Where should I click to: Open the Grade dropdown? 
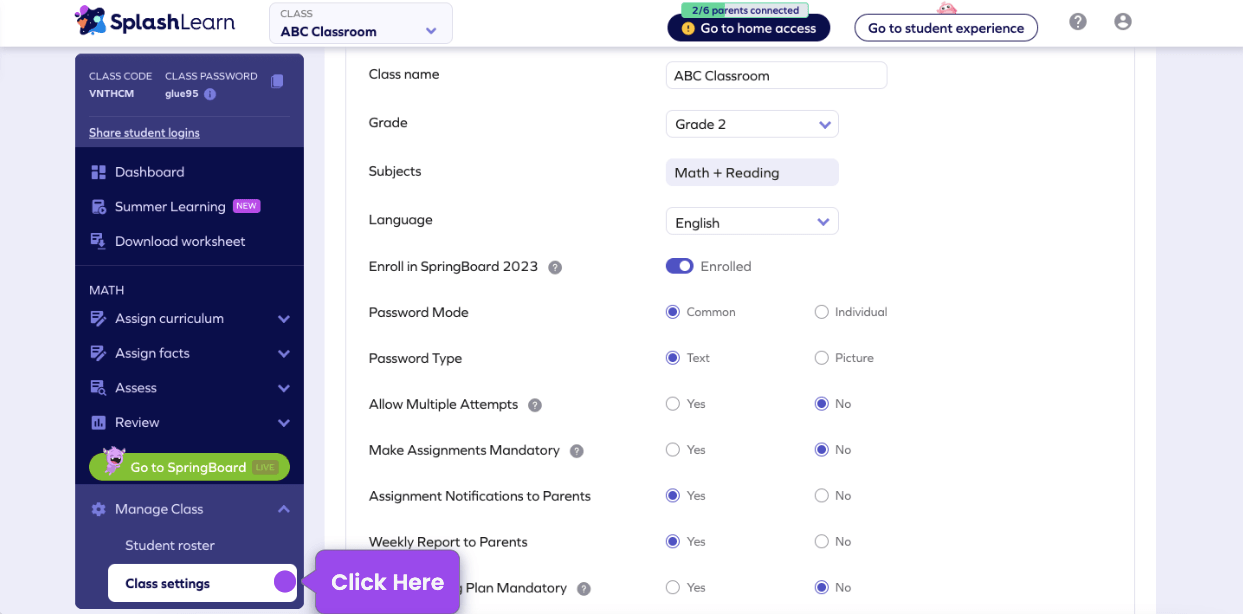[751, 124]
